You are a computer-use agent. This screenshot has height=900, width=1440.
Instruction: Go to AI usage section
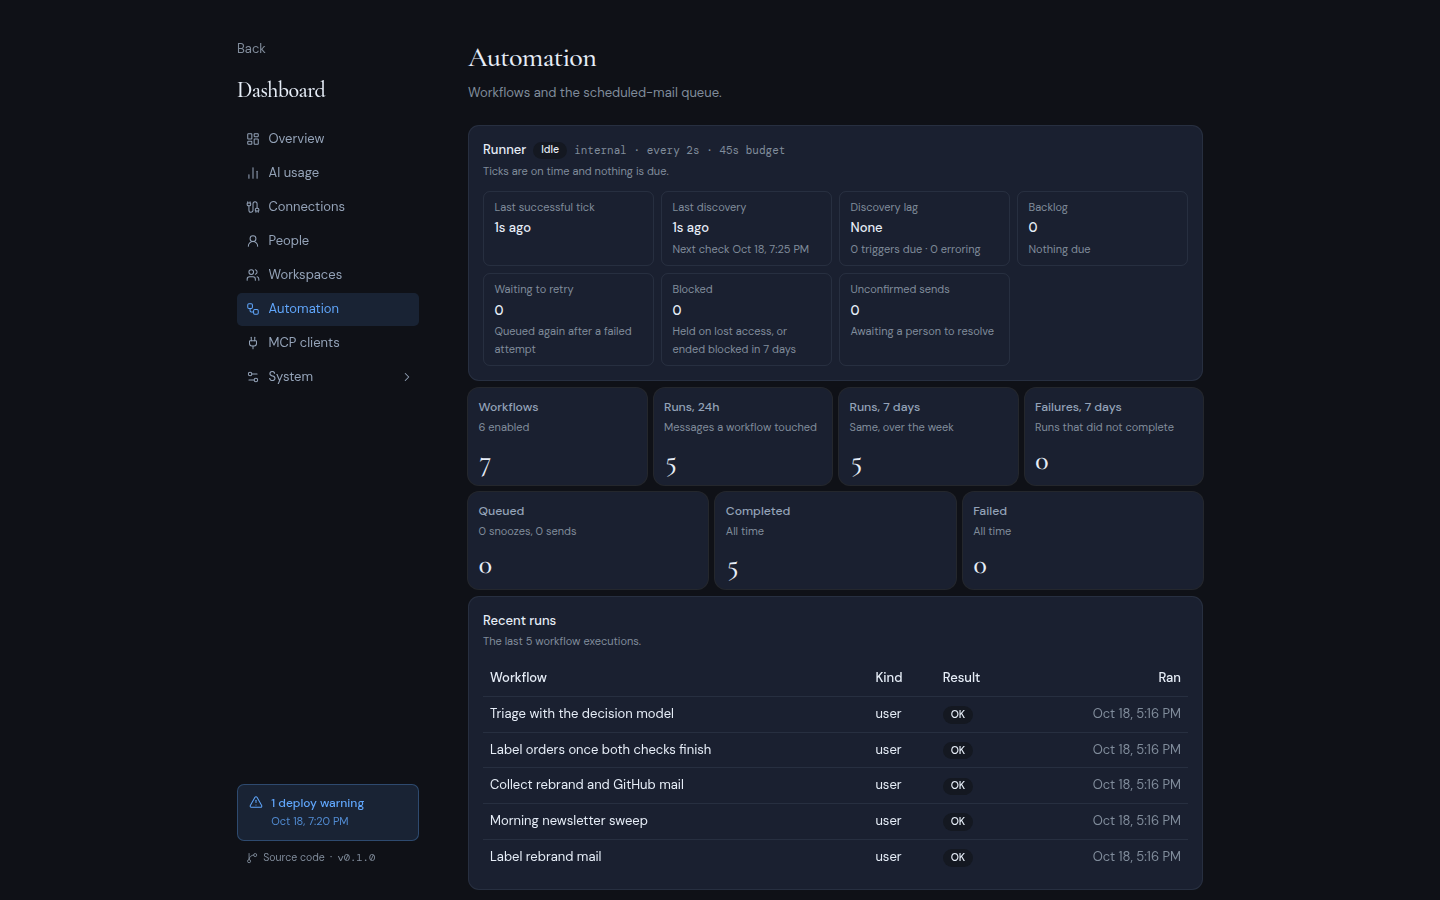[328, 173]
